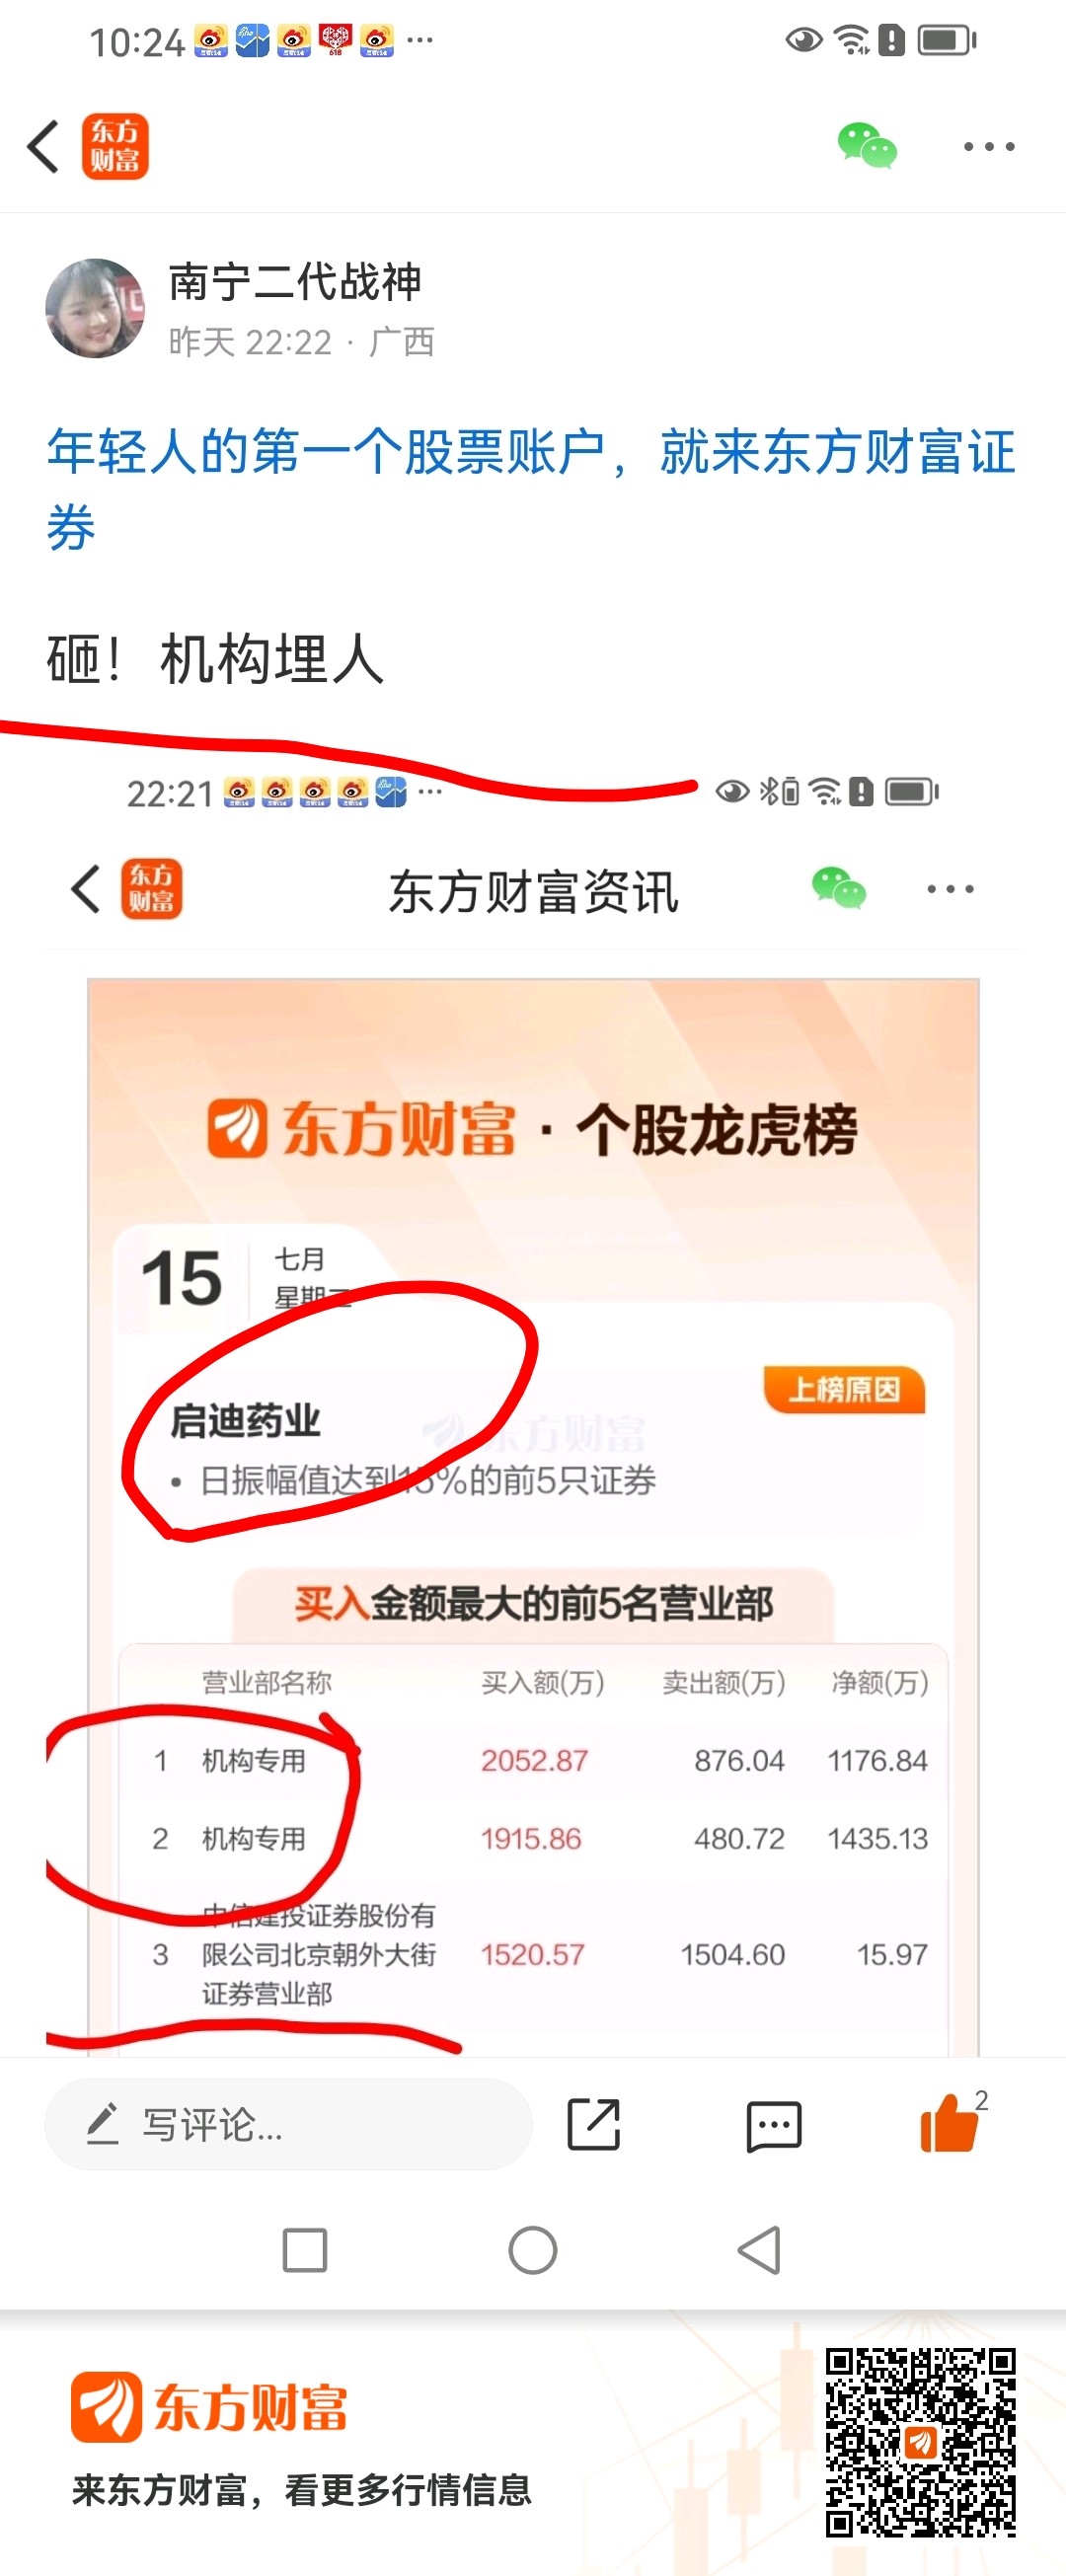
Task: Tap the Android back triangle button
Action: [759, 2251]
